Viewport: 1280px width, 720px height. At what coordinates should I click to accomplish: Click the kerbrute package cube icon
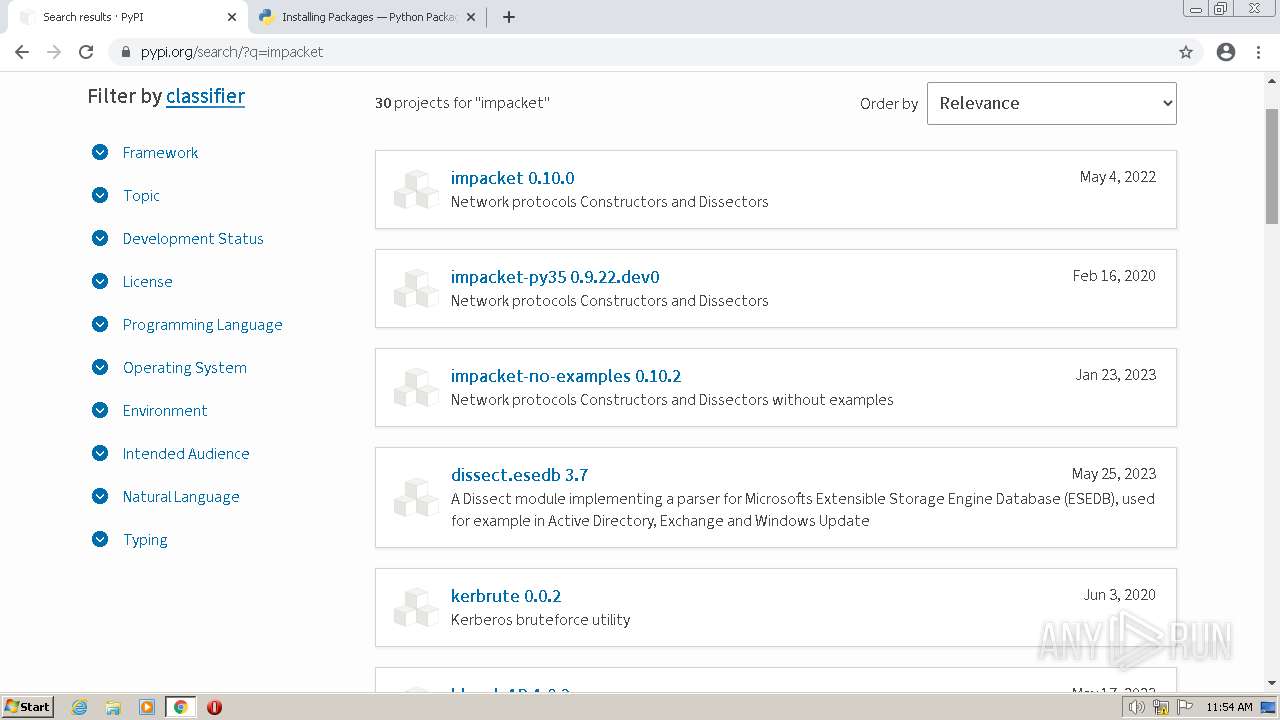click(415, 607)
